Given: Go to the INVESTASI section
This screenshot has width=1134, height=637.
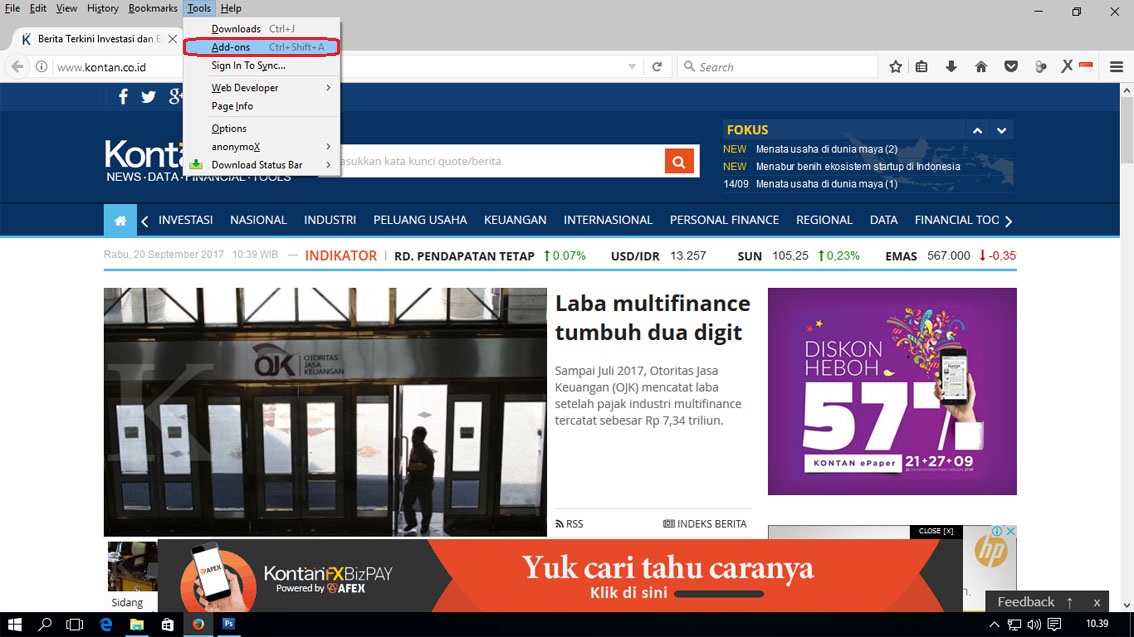Looking at the screenshot, I should coord(185,220).
